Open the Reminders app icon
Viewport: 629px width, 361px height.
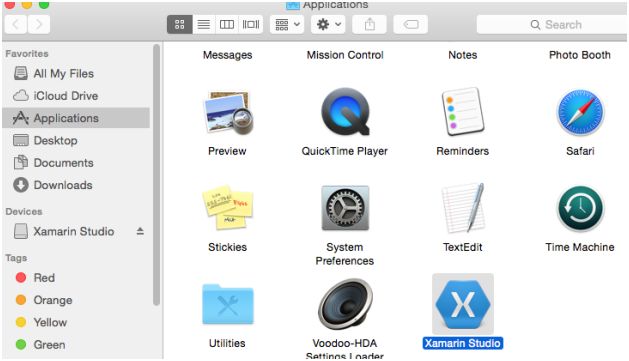pos(463,112)
